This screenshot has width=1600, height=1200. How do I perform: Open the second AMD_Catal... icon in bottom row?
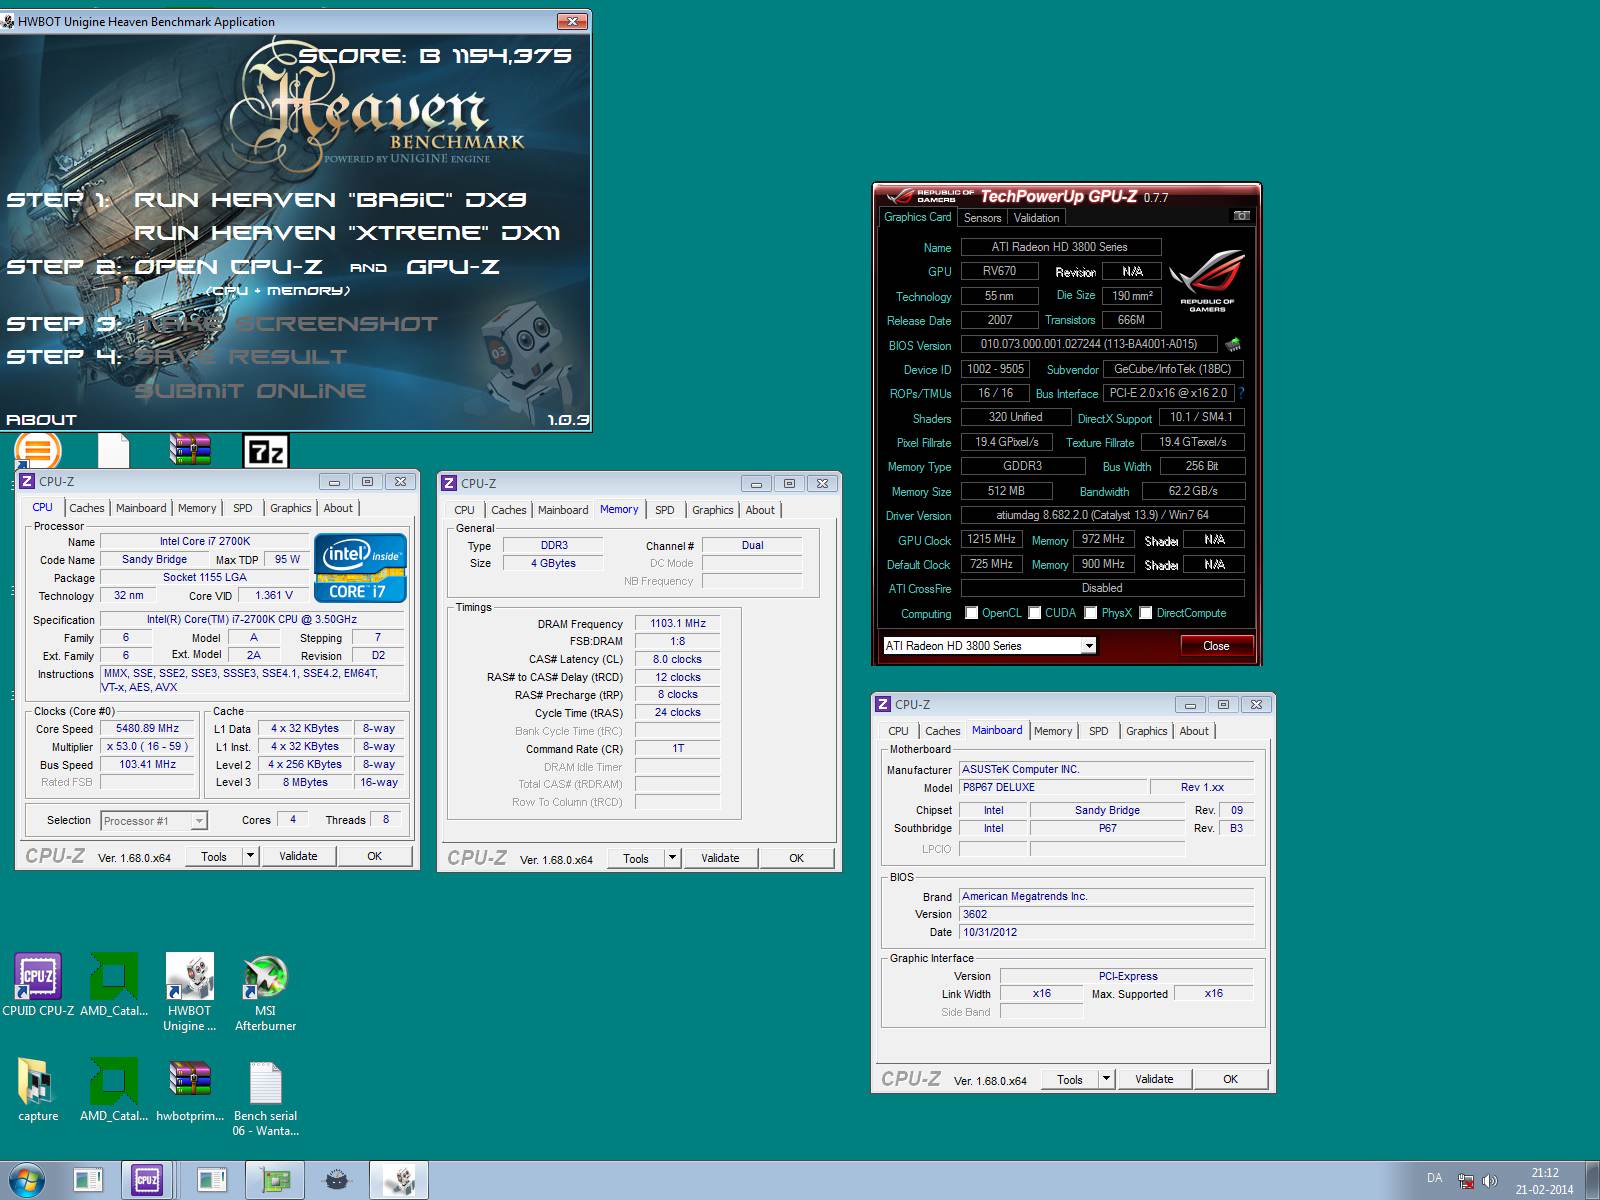pos(114,1090)
